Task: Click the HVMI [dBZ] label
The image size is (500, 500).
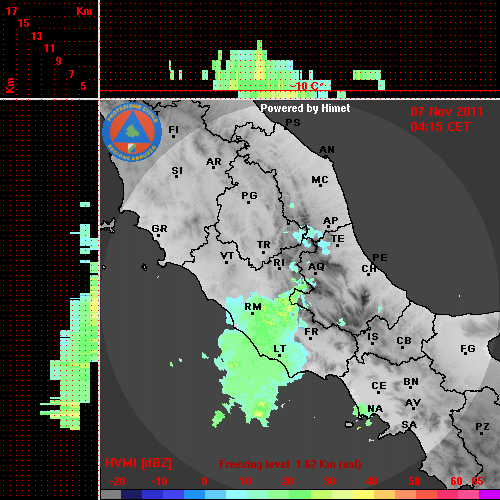Action: (x=138, y=463)
